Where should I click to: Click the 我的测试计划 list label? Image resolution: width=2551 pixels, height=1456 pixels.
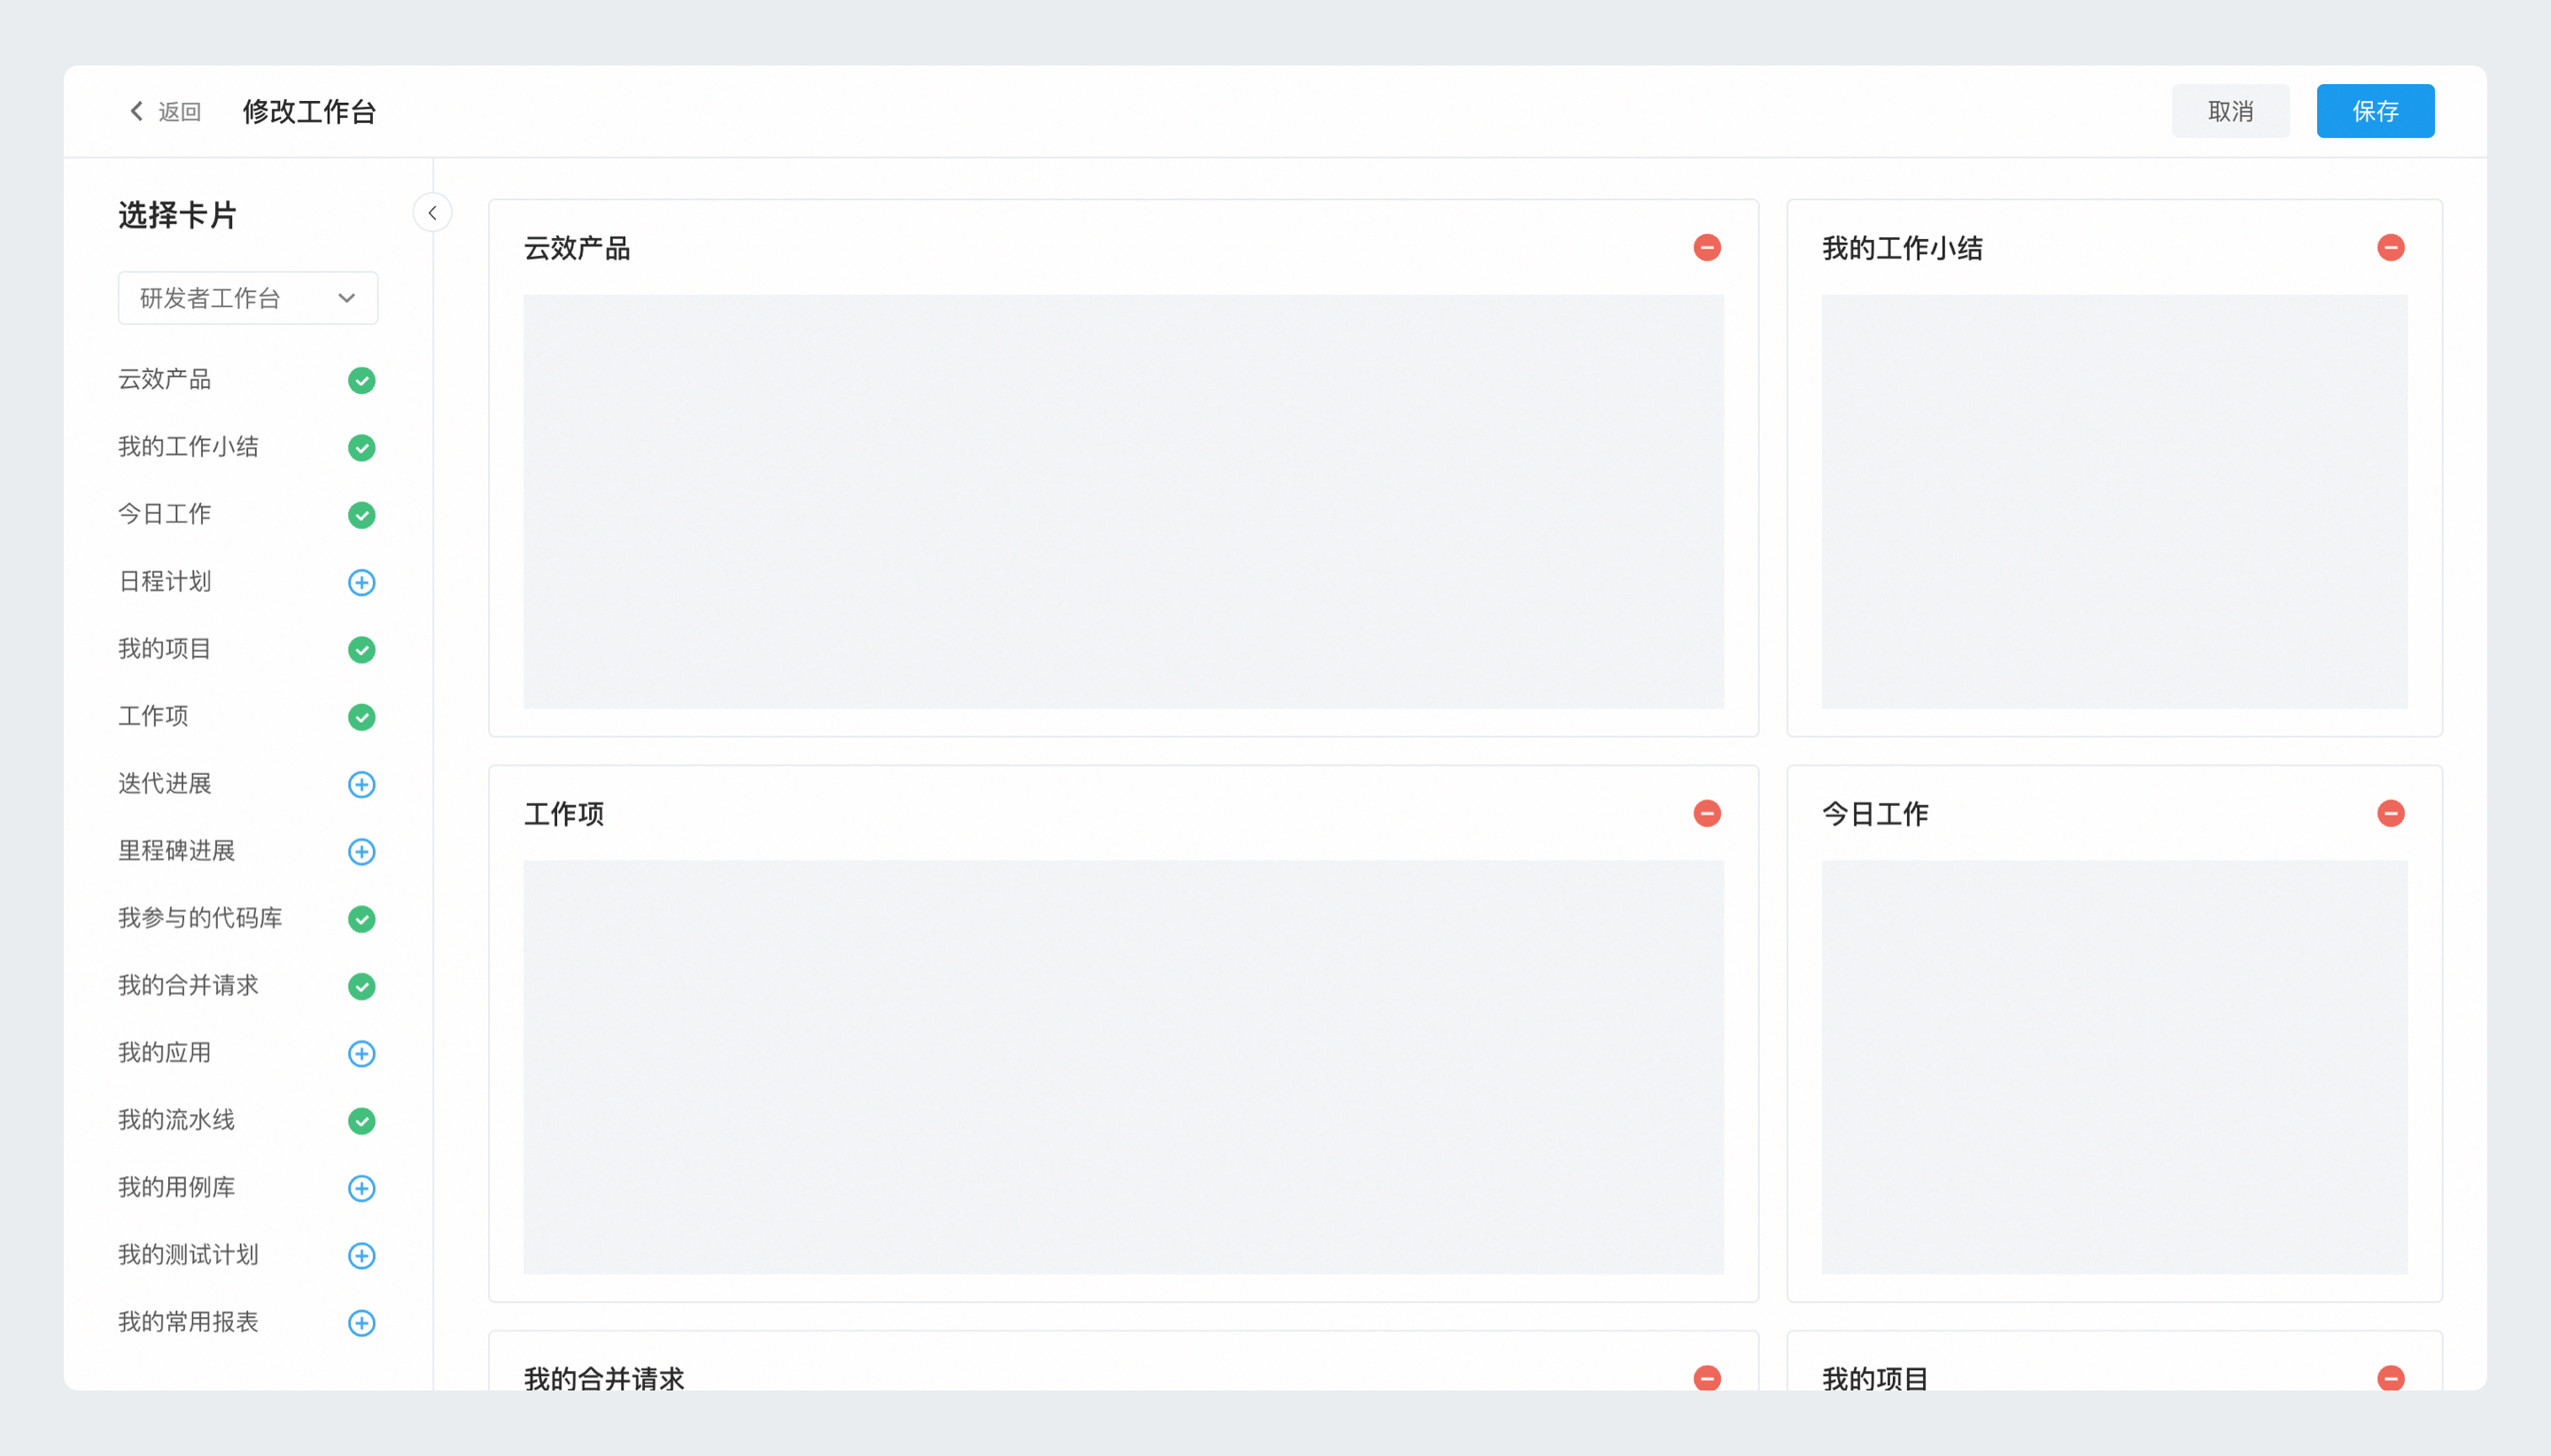tap(189, 1254)
